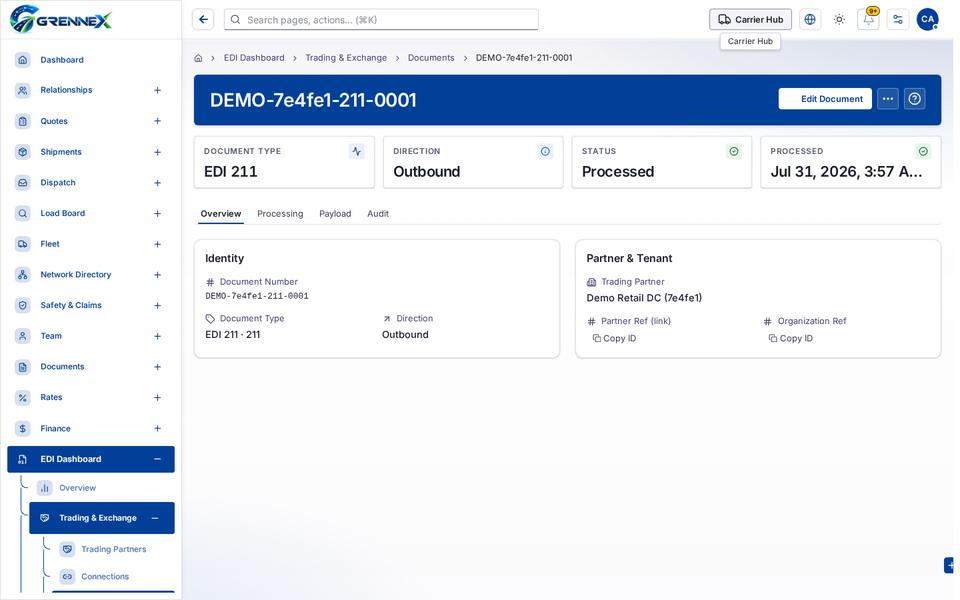Open the language globe icon
This screenshot has width=960, height=600.
pos(809,20)
